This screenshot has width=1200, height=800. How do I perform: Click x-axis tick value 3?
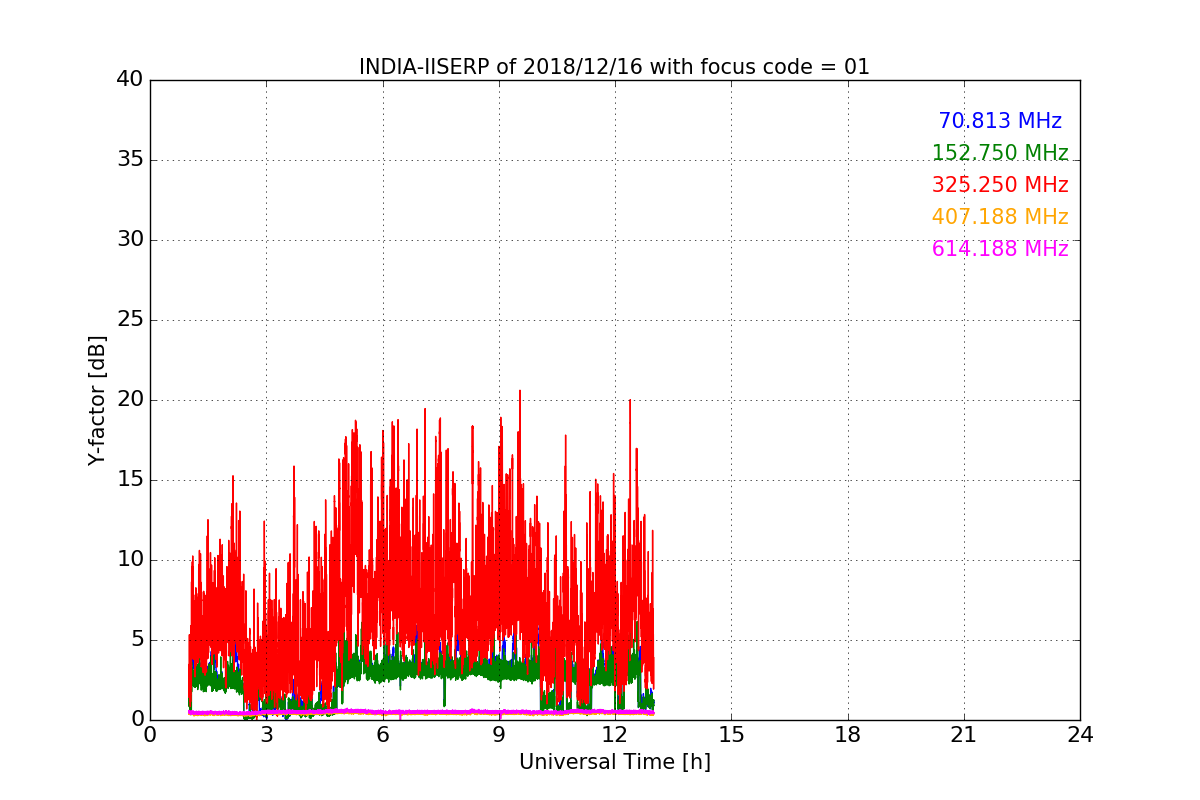(x=266, y=734)
